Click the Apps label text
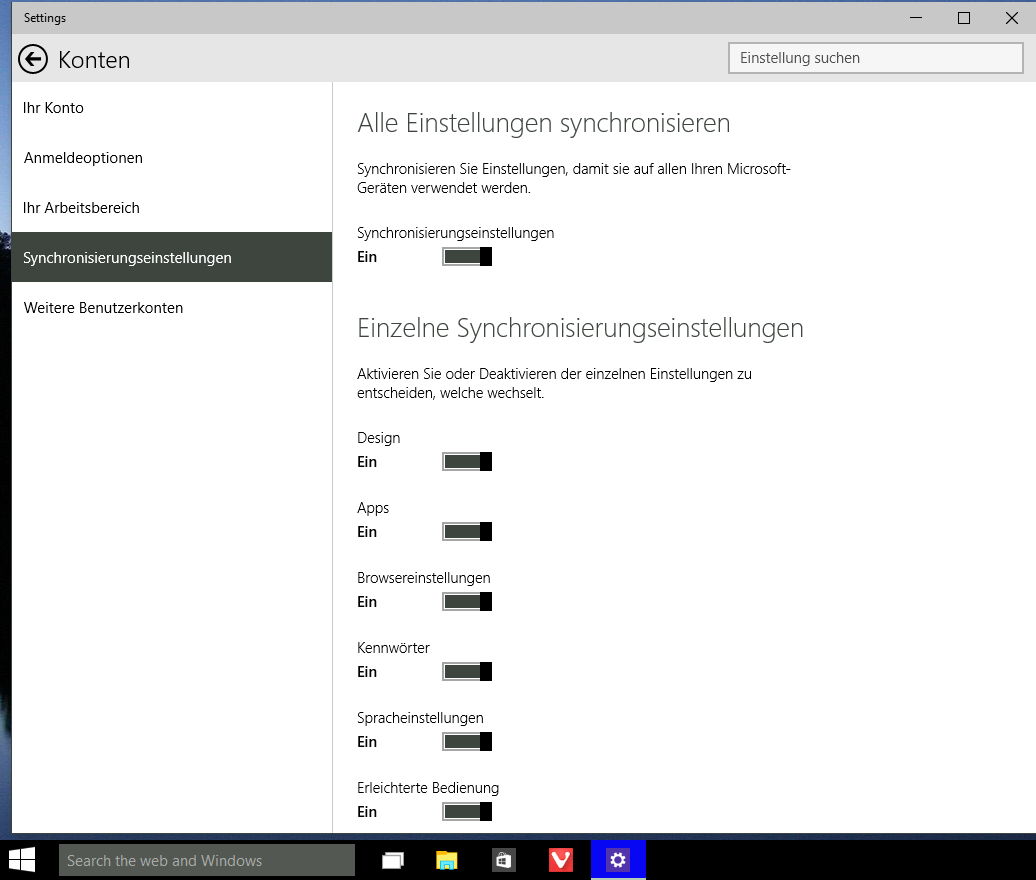Image resolution: width=1036 pixels, height=880 pixels. pyautogui.click(x=373, y=508)
